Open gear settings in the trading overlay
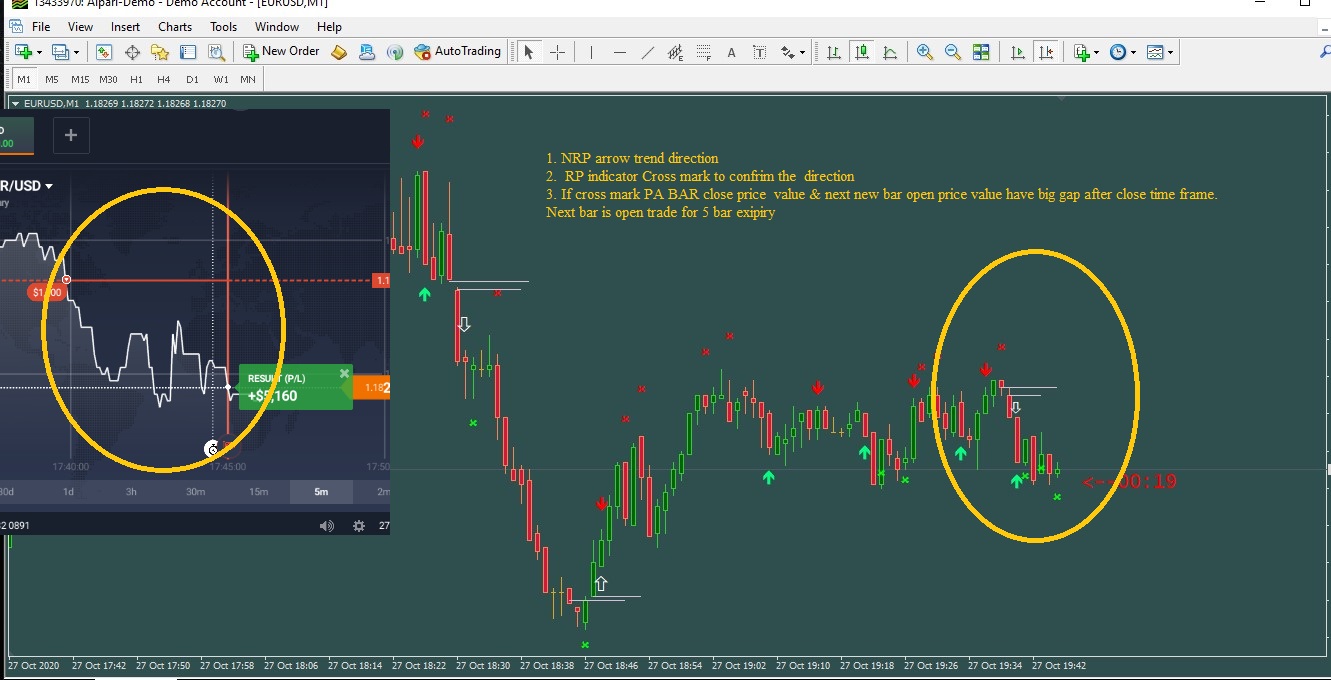The image size is (1331, 680). click(359, 525)
